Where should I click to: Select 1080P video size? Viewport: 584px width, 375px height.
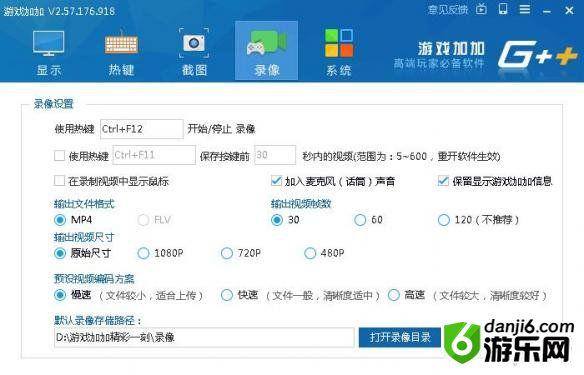pyautogui.click(x=143, y=253)
